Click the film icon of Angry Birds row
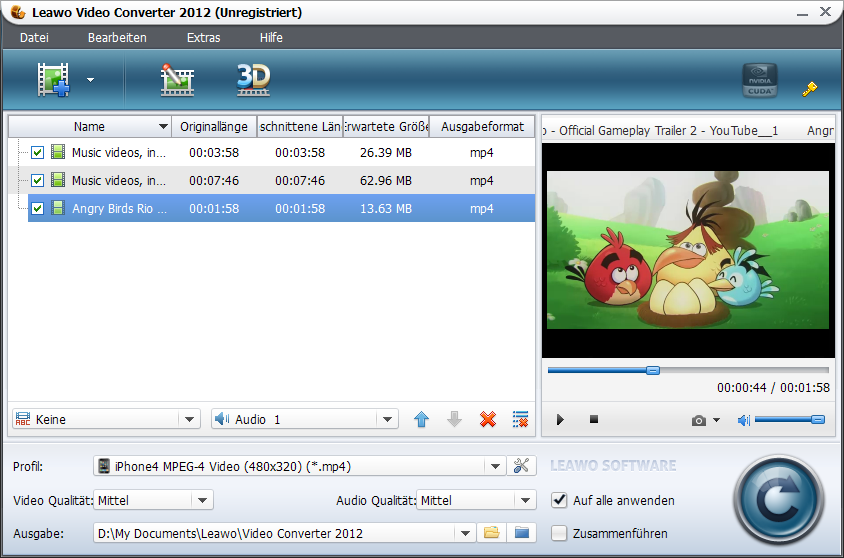This screenshot has width=844, height=558. 58,208
